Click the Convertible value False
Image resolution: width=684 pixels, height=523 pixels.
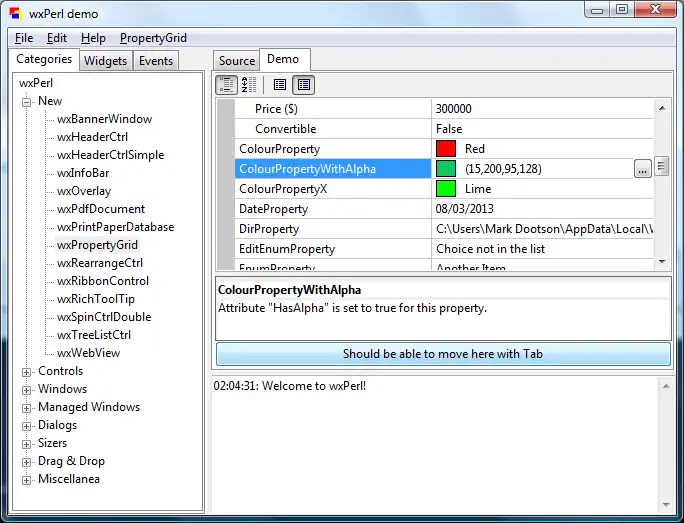click(449, 129)
